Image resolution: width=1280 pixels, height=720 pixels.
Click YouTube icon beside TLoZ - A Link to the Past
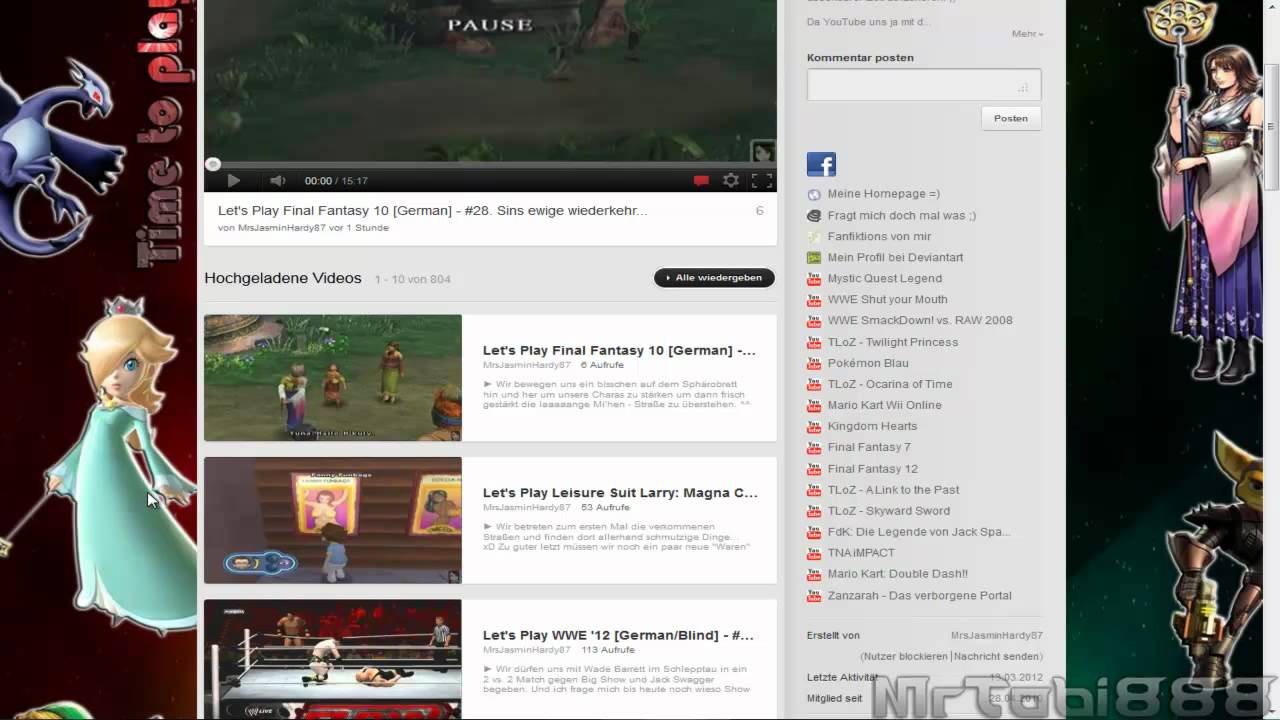pos(814,490)
